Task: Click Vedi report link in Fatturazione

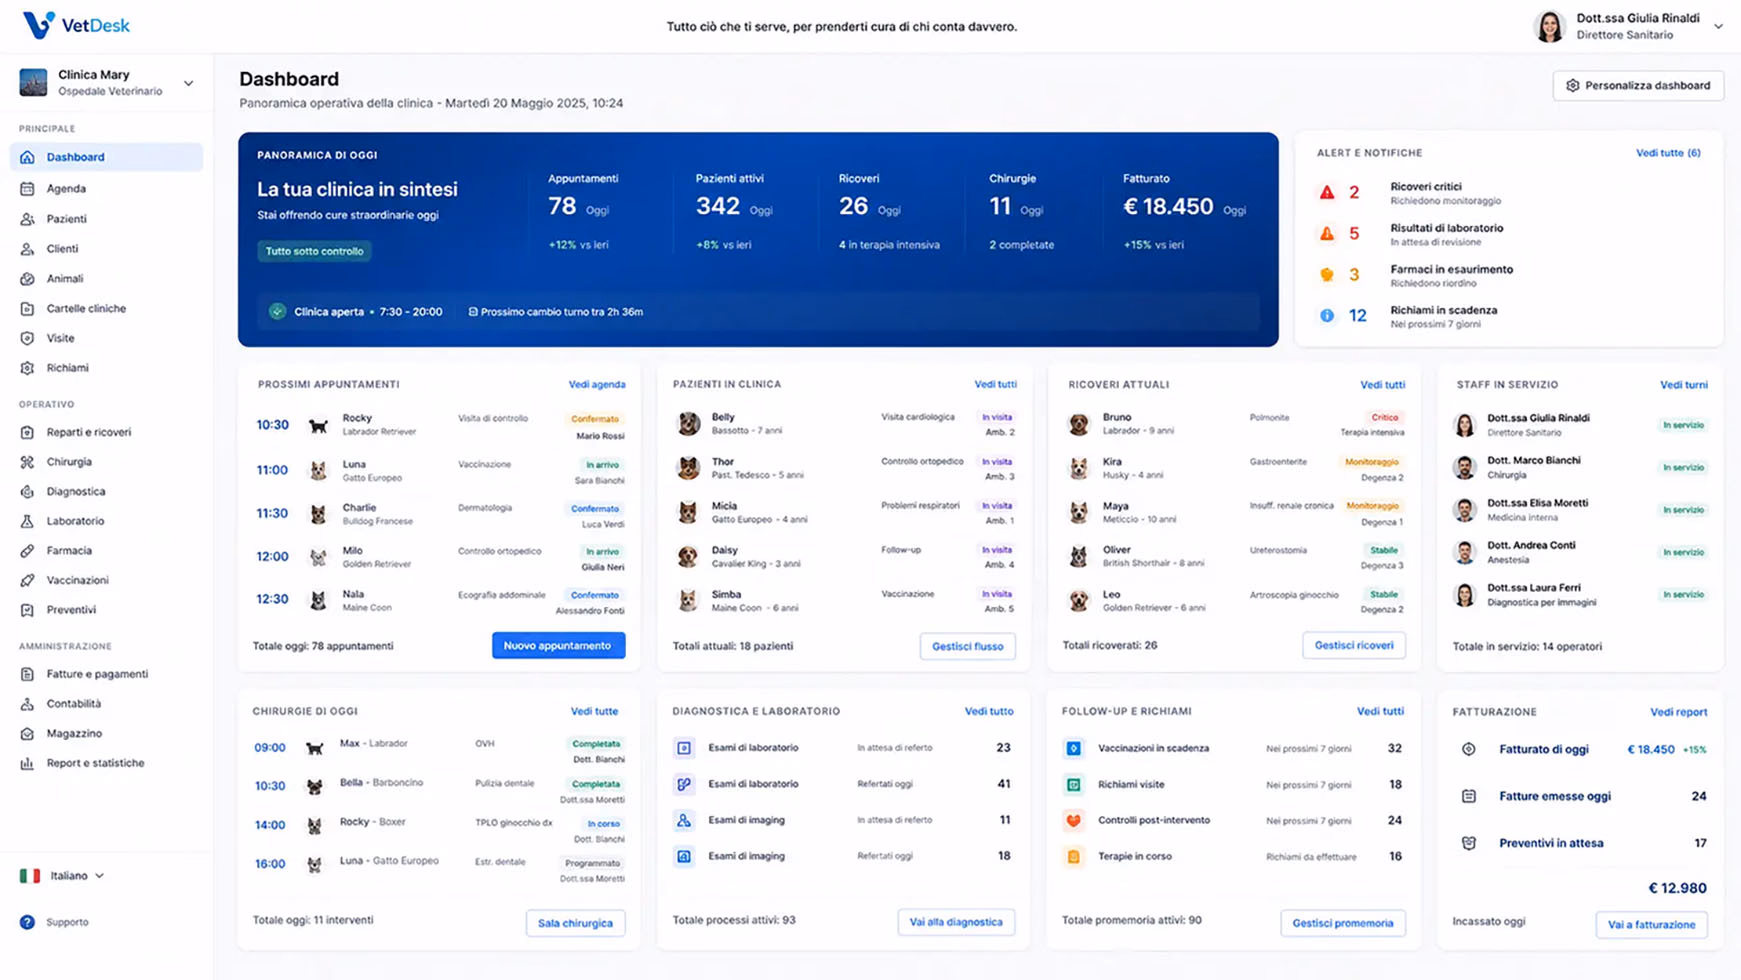Action: click(x=1679, y=712)
